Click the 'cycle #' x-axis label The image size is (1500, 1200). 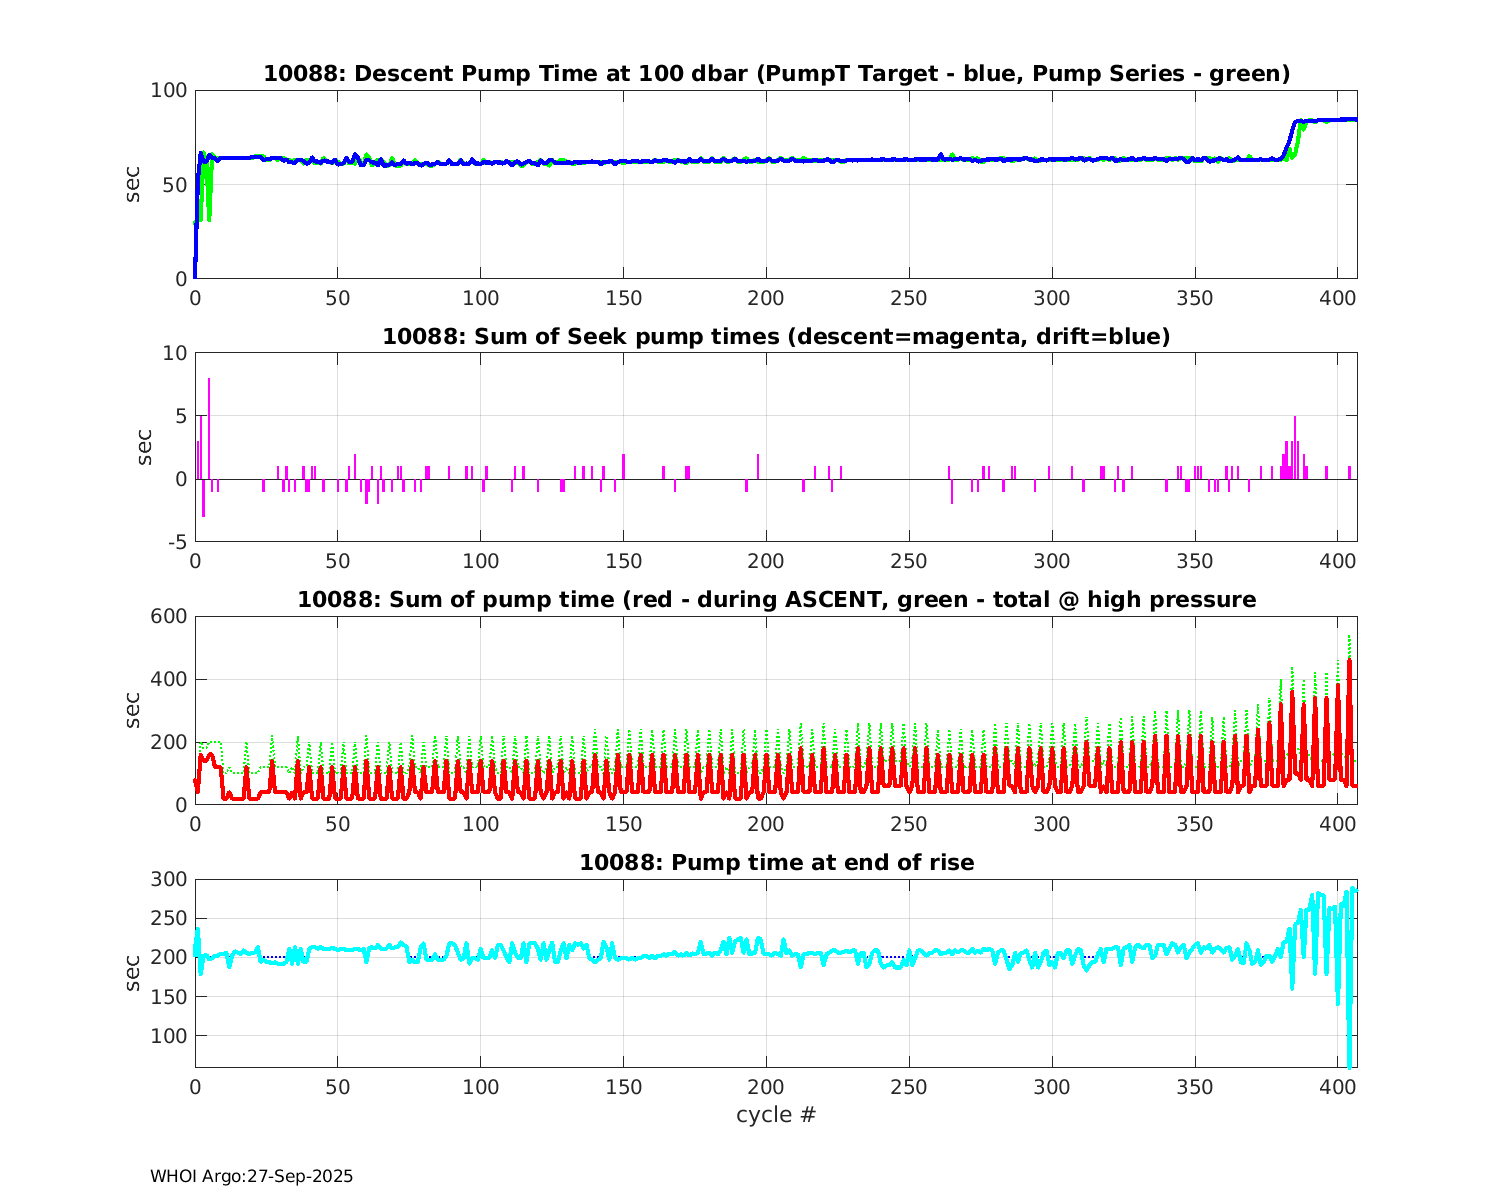coord(776,1115)
